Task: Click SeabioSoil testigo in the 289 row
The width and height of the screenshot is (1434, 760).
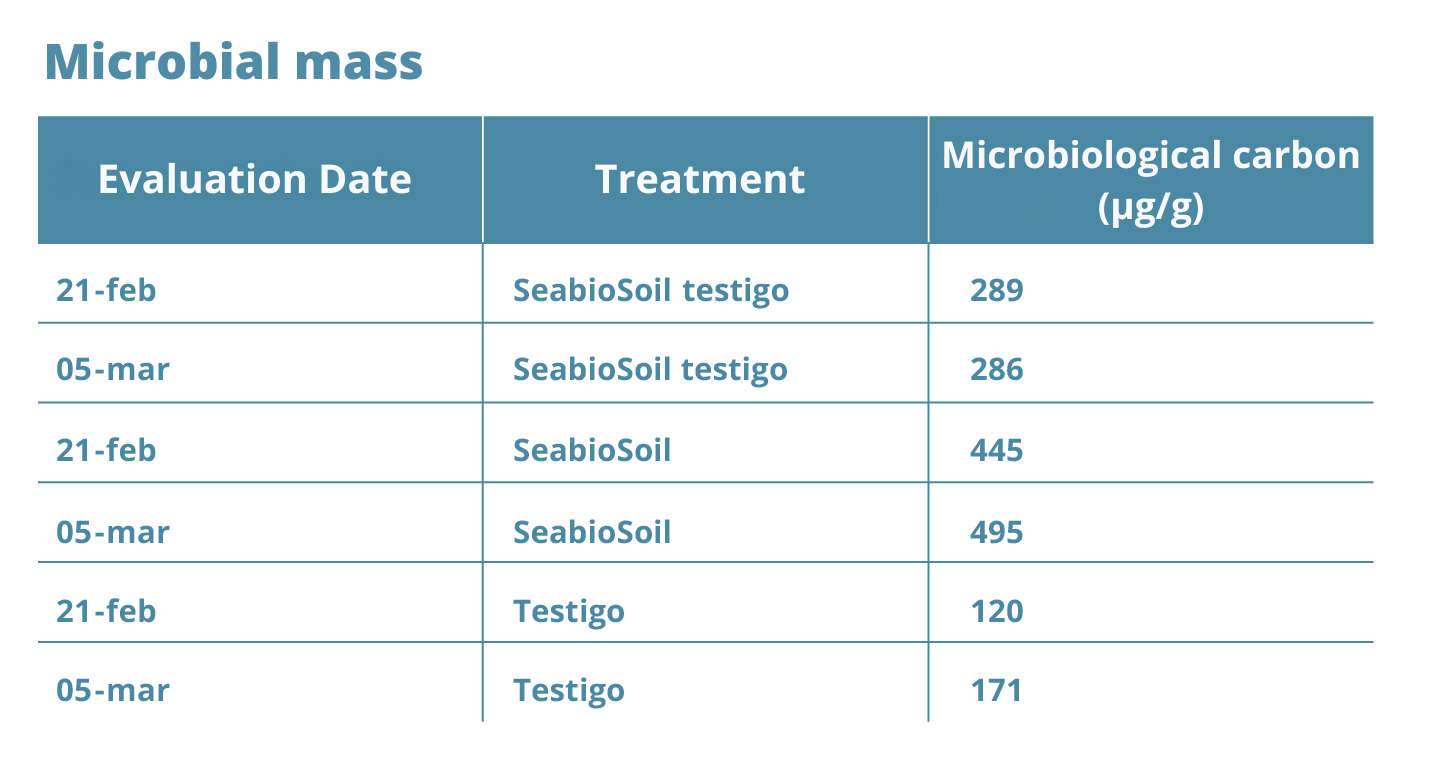Action: tap(651, 290)
